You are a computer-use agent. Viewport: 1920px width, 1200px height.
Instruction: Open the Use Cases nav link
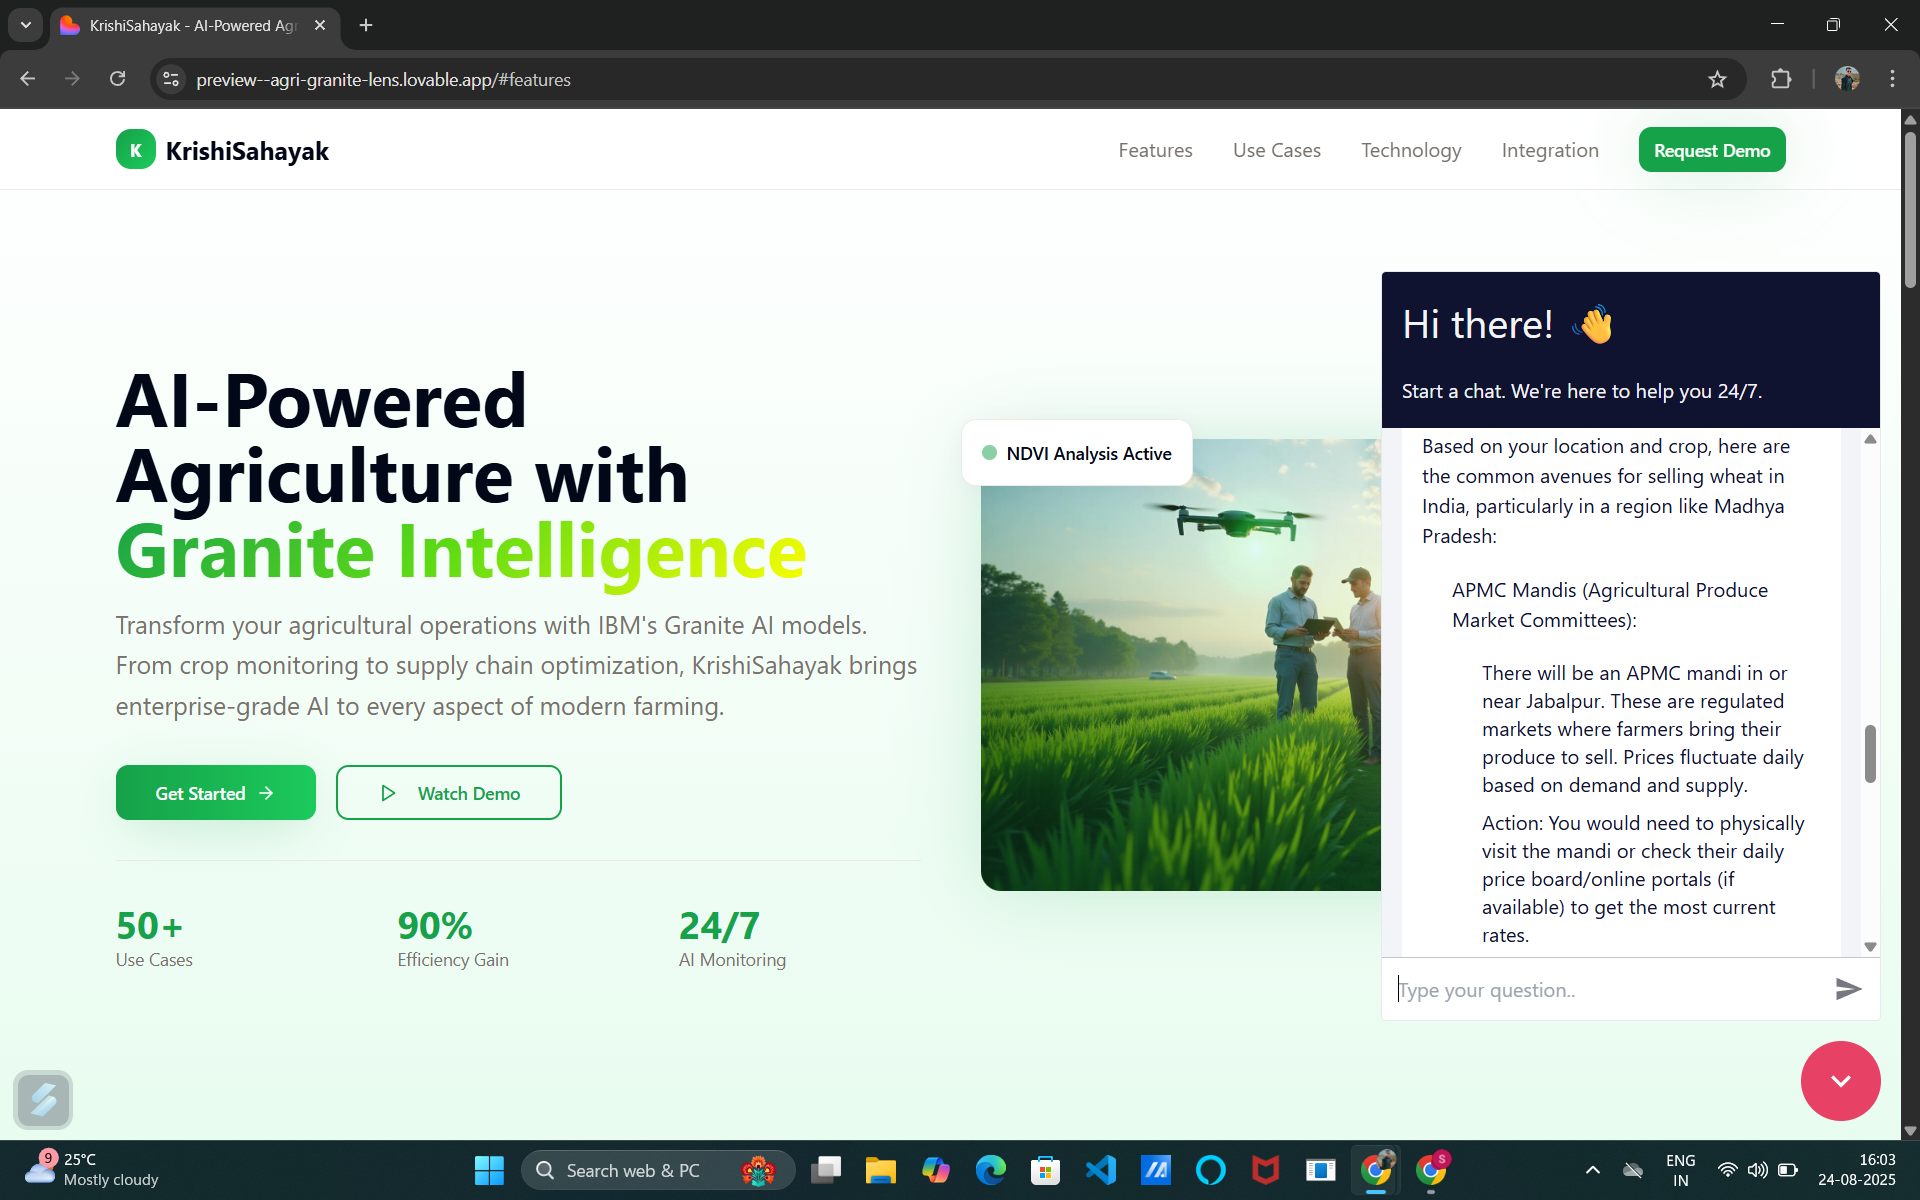[x=1276, y=150]
